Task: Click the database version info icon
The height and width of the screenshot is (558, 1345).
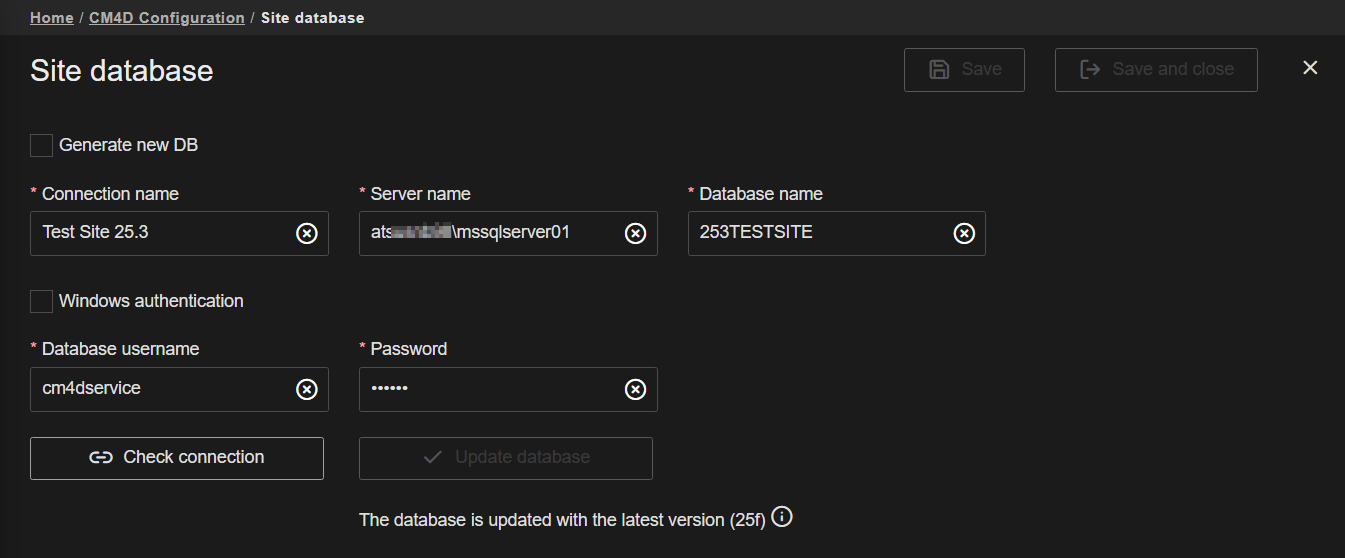Action: pyautogui.click(x=783, y=517)
